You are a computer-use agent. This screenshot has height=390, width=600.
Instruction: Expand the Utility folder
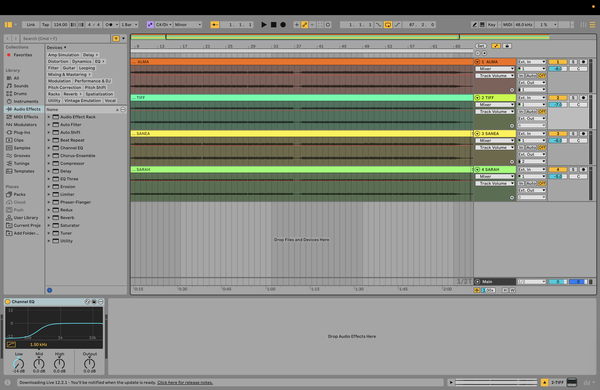[x=49, y=241]
